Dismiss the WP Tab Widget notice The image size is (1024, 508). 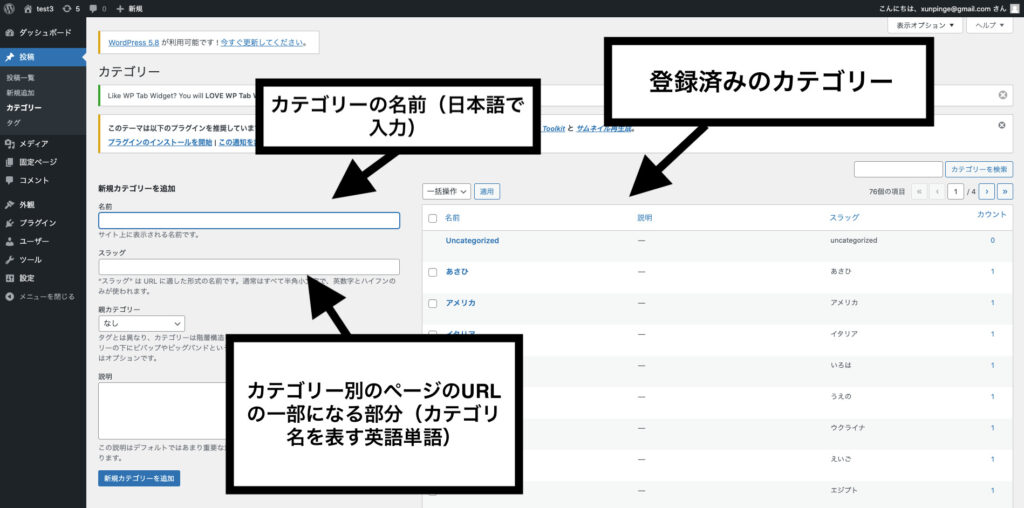[x=1002, y=95]
